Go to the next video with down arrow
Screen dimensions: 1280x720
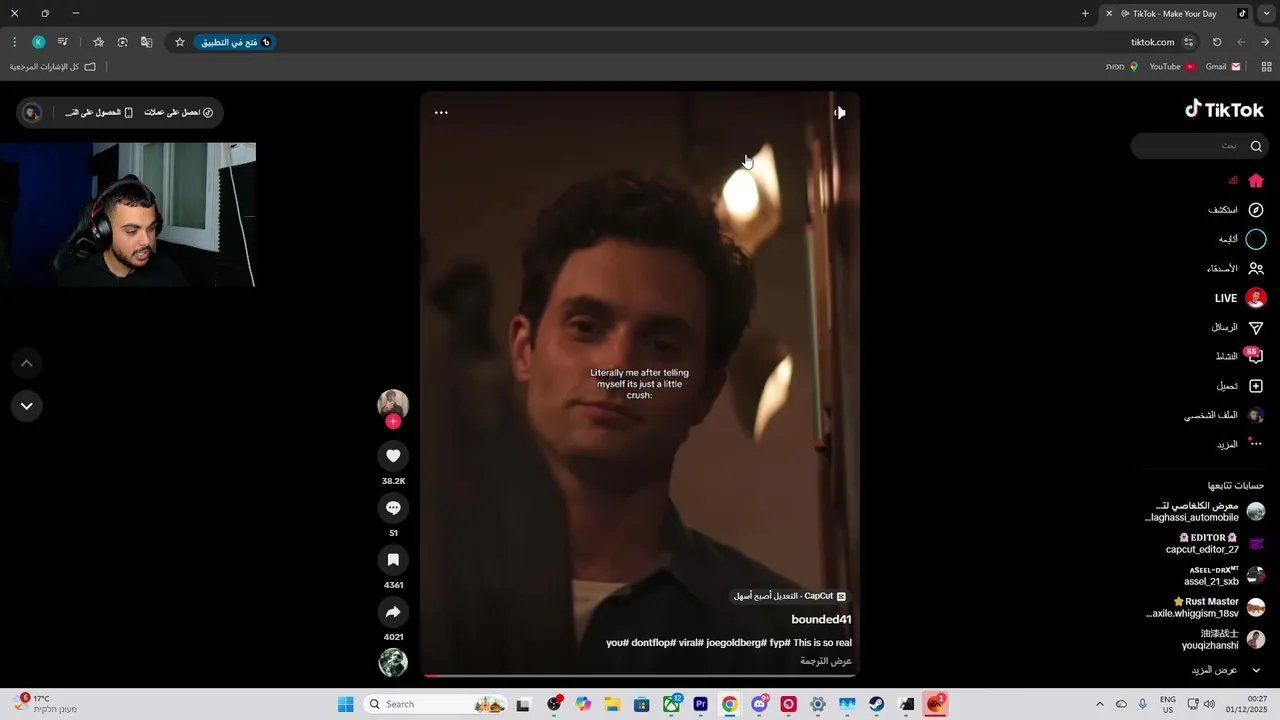pos(27,406)
